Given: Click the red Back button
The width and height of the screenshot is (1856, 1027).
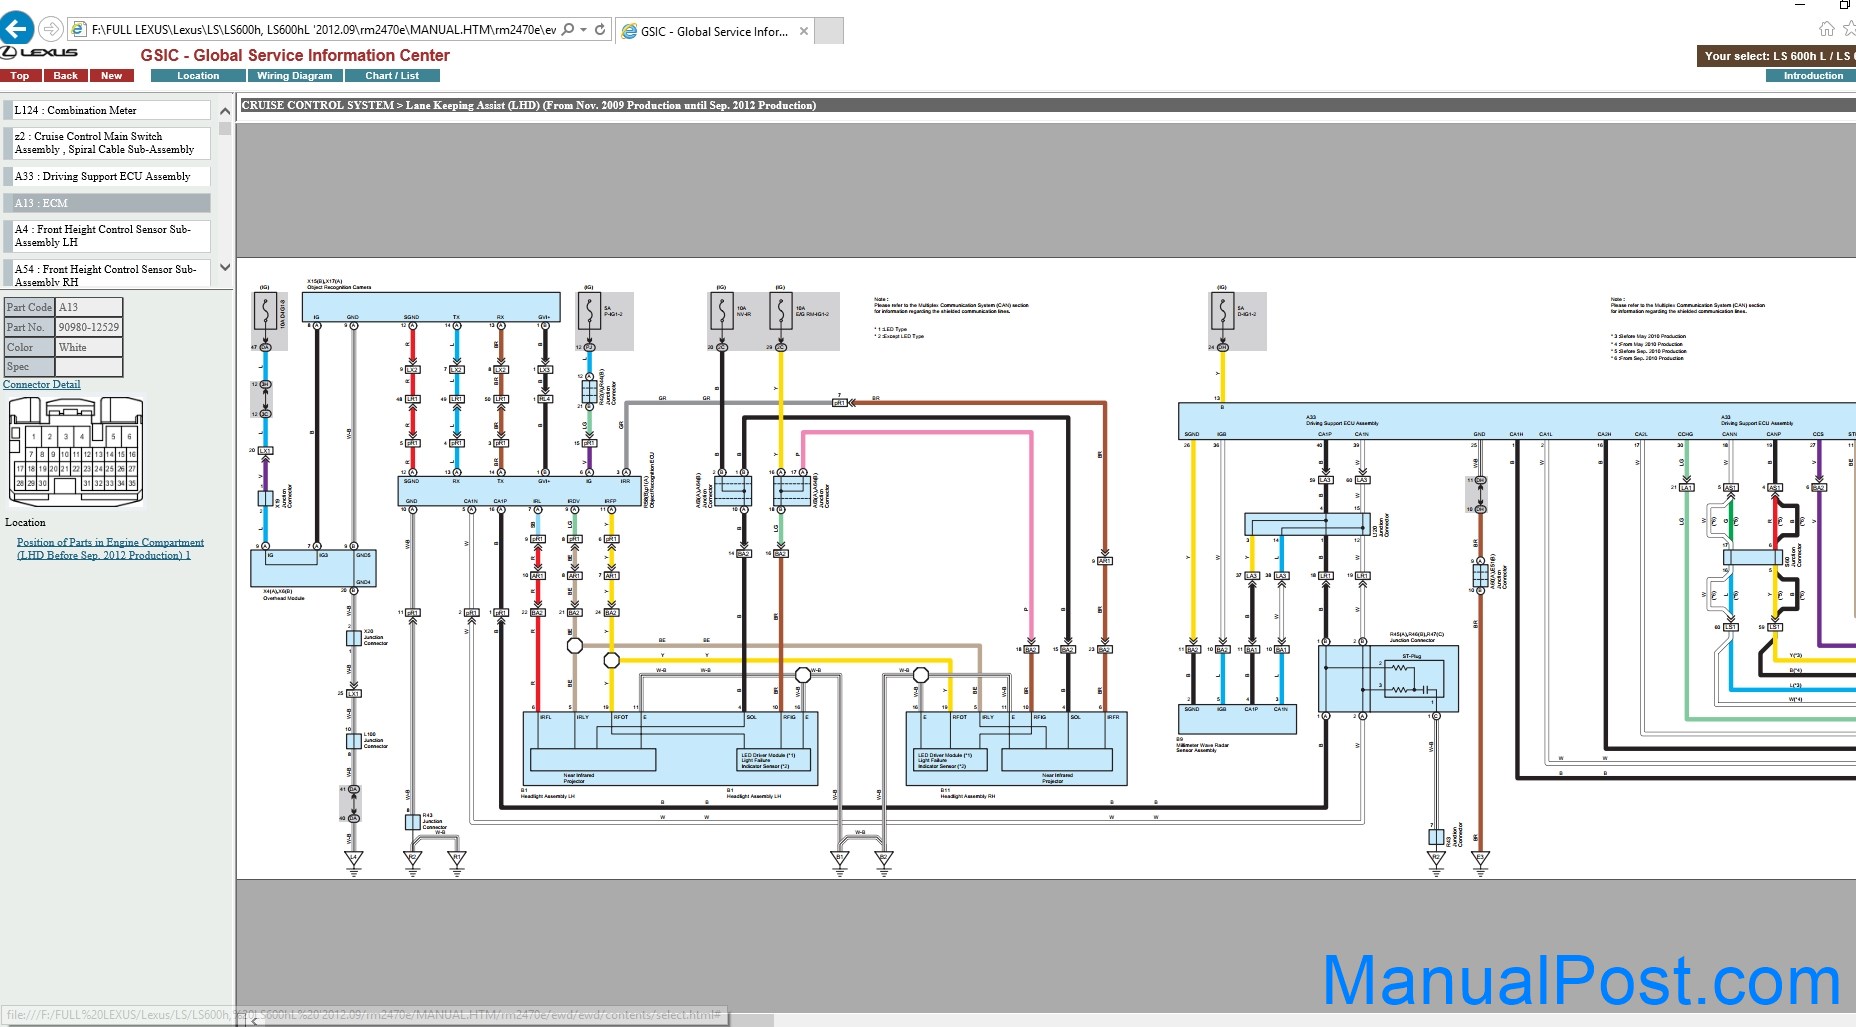Looking at the screenshot, I should point(65,76).
